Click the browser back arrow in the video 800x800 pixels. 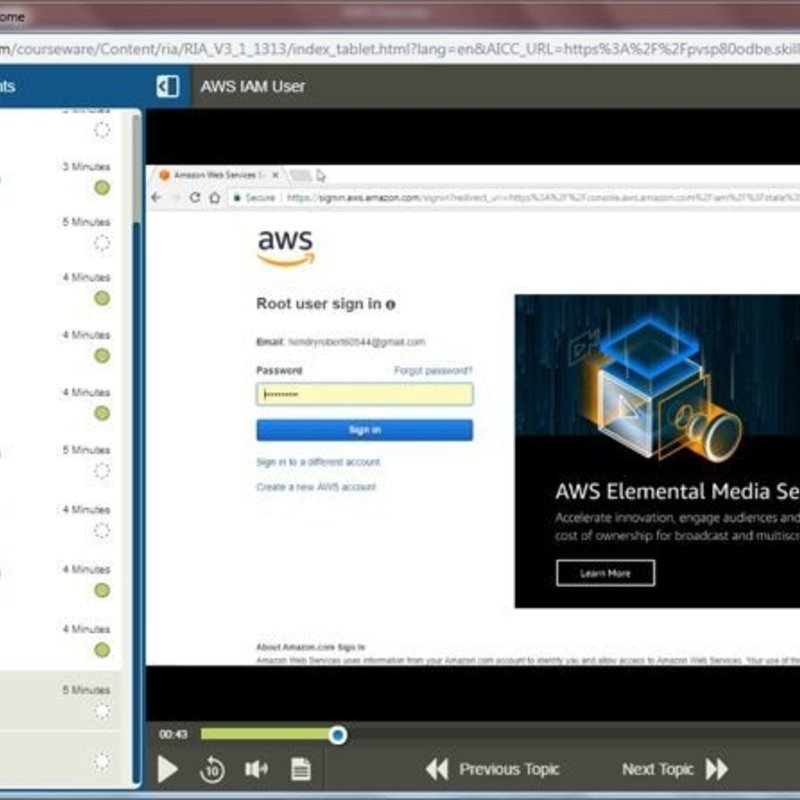[156, 197]
